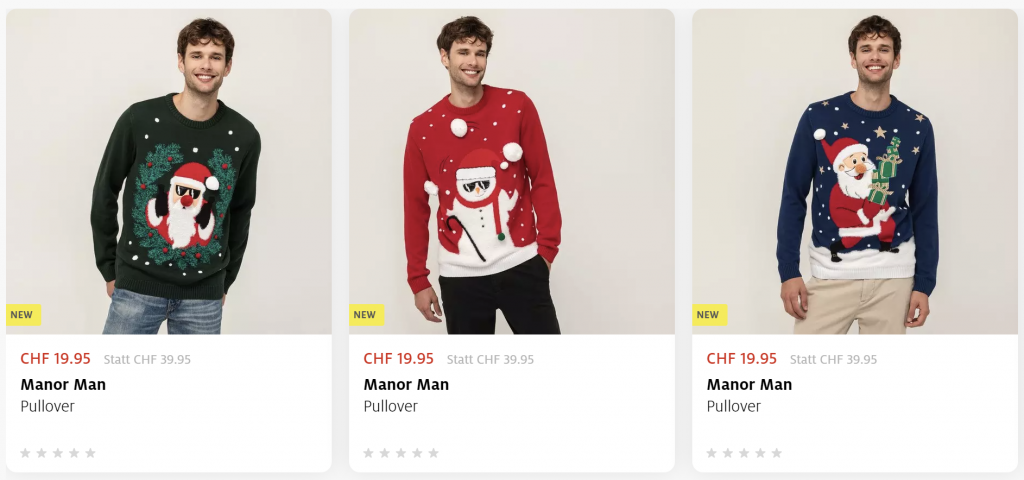Image resolution: width=1024 pixels, height=480 pixels.
Task: Open the navy Santa gifts sweater photo
Action: tap(854, 170)
